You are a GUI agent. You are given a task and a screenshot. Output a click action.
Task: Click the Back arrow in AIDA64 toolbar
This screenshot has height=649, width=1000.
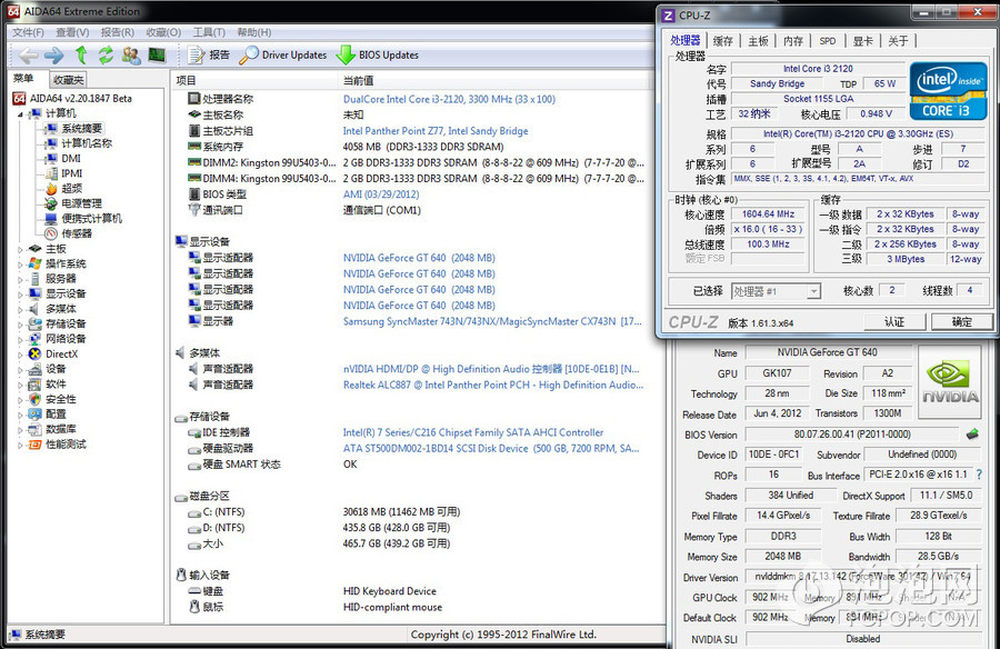tap(29, 55)
